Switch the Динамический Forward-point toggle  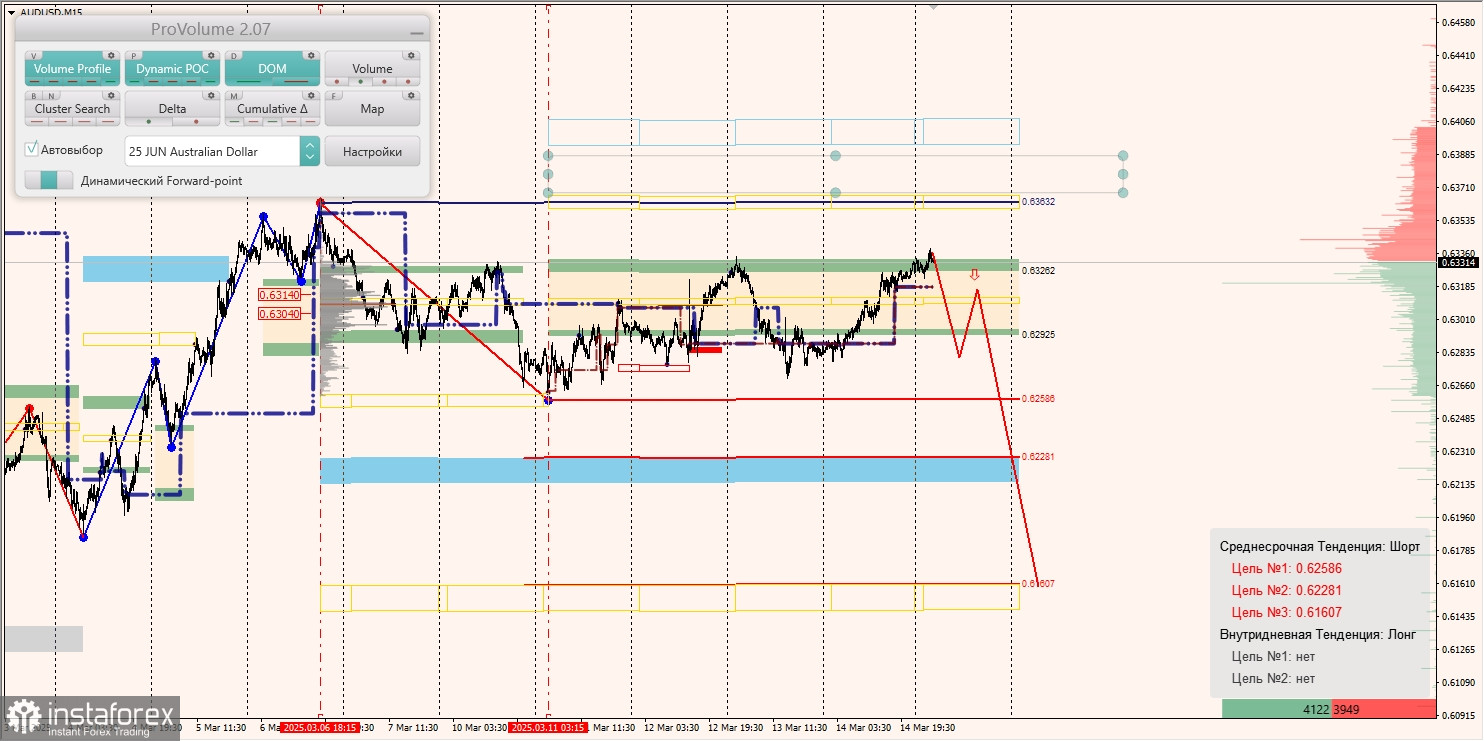pos(49,180)
